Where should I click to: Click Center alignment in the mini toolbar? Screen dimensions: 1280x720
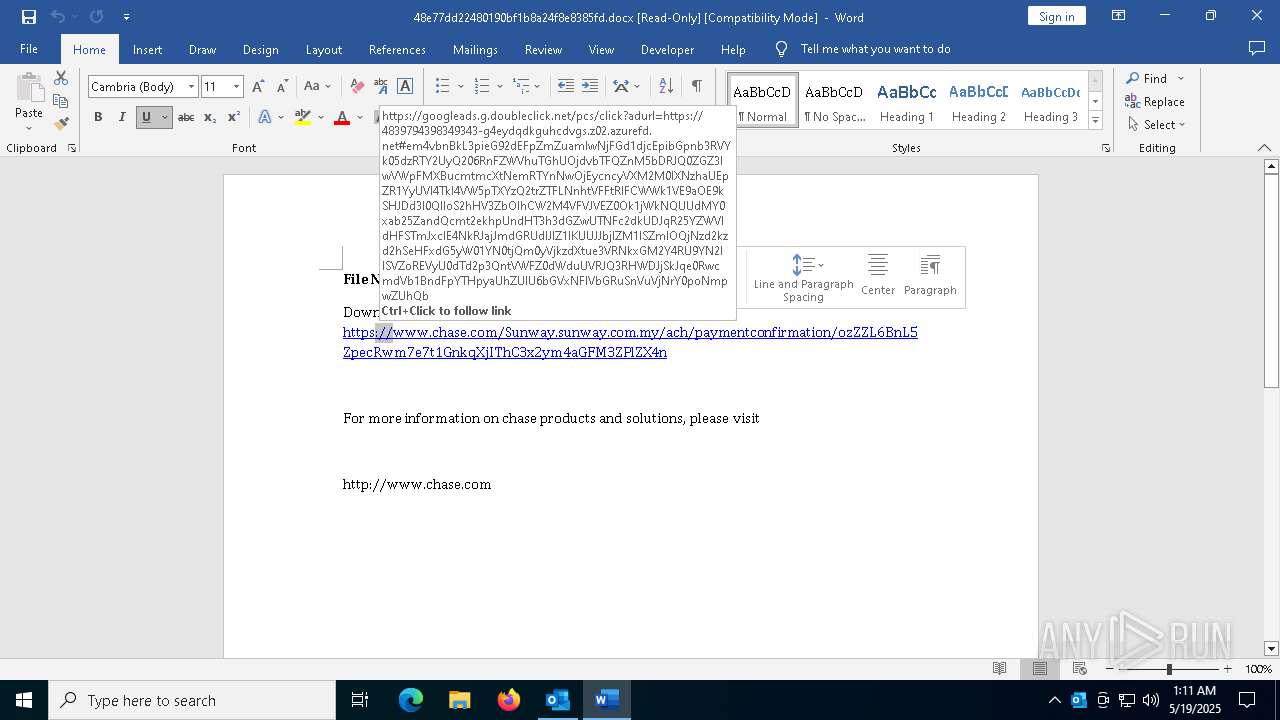tap(878, 275)
